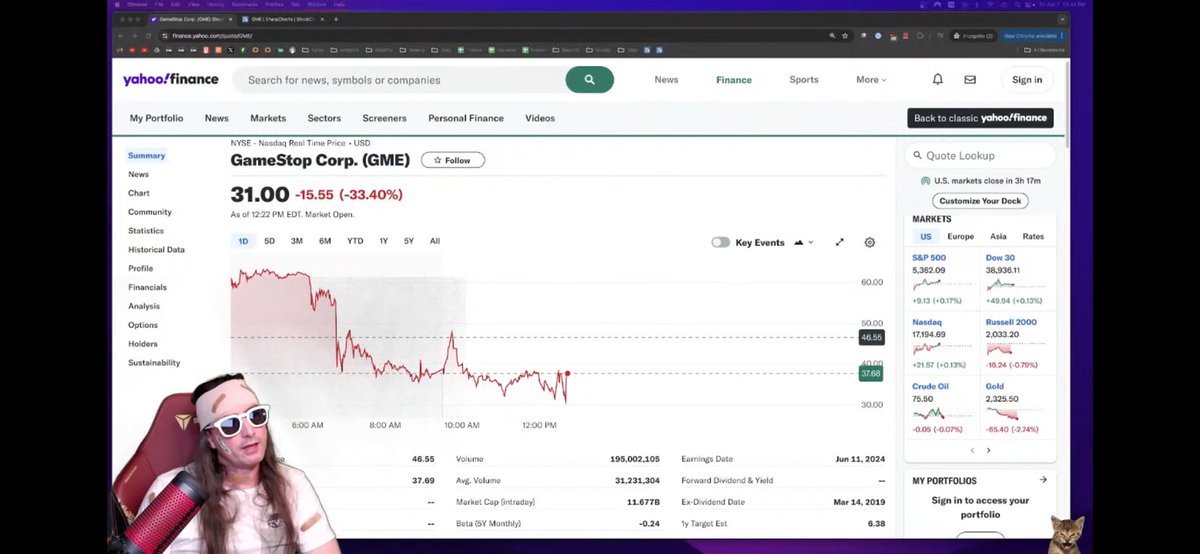The width and height of the screenshot is (1200, 554).
Task: Go to previous markets page arrow
Action: [971, 450]
